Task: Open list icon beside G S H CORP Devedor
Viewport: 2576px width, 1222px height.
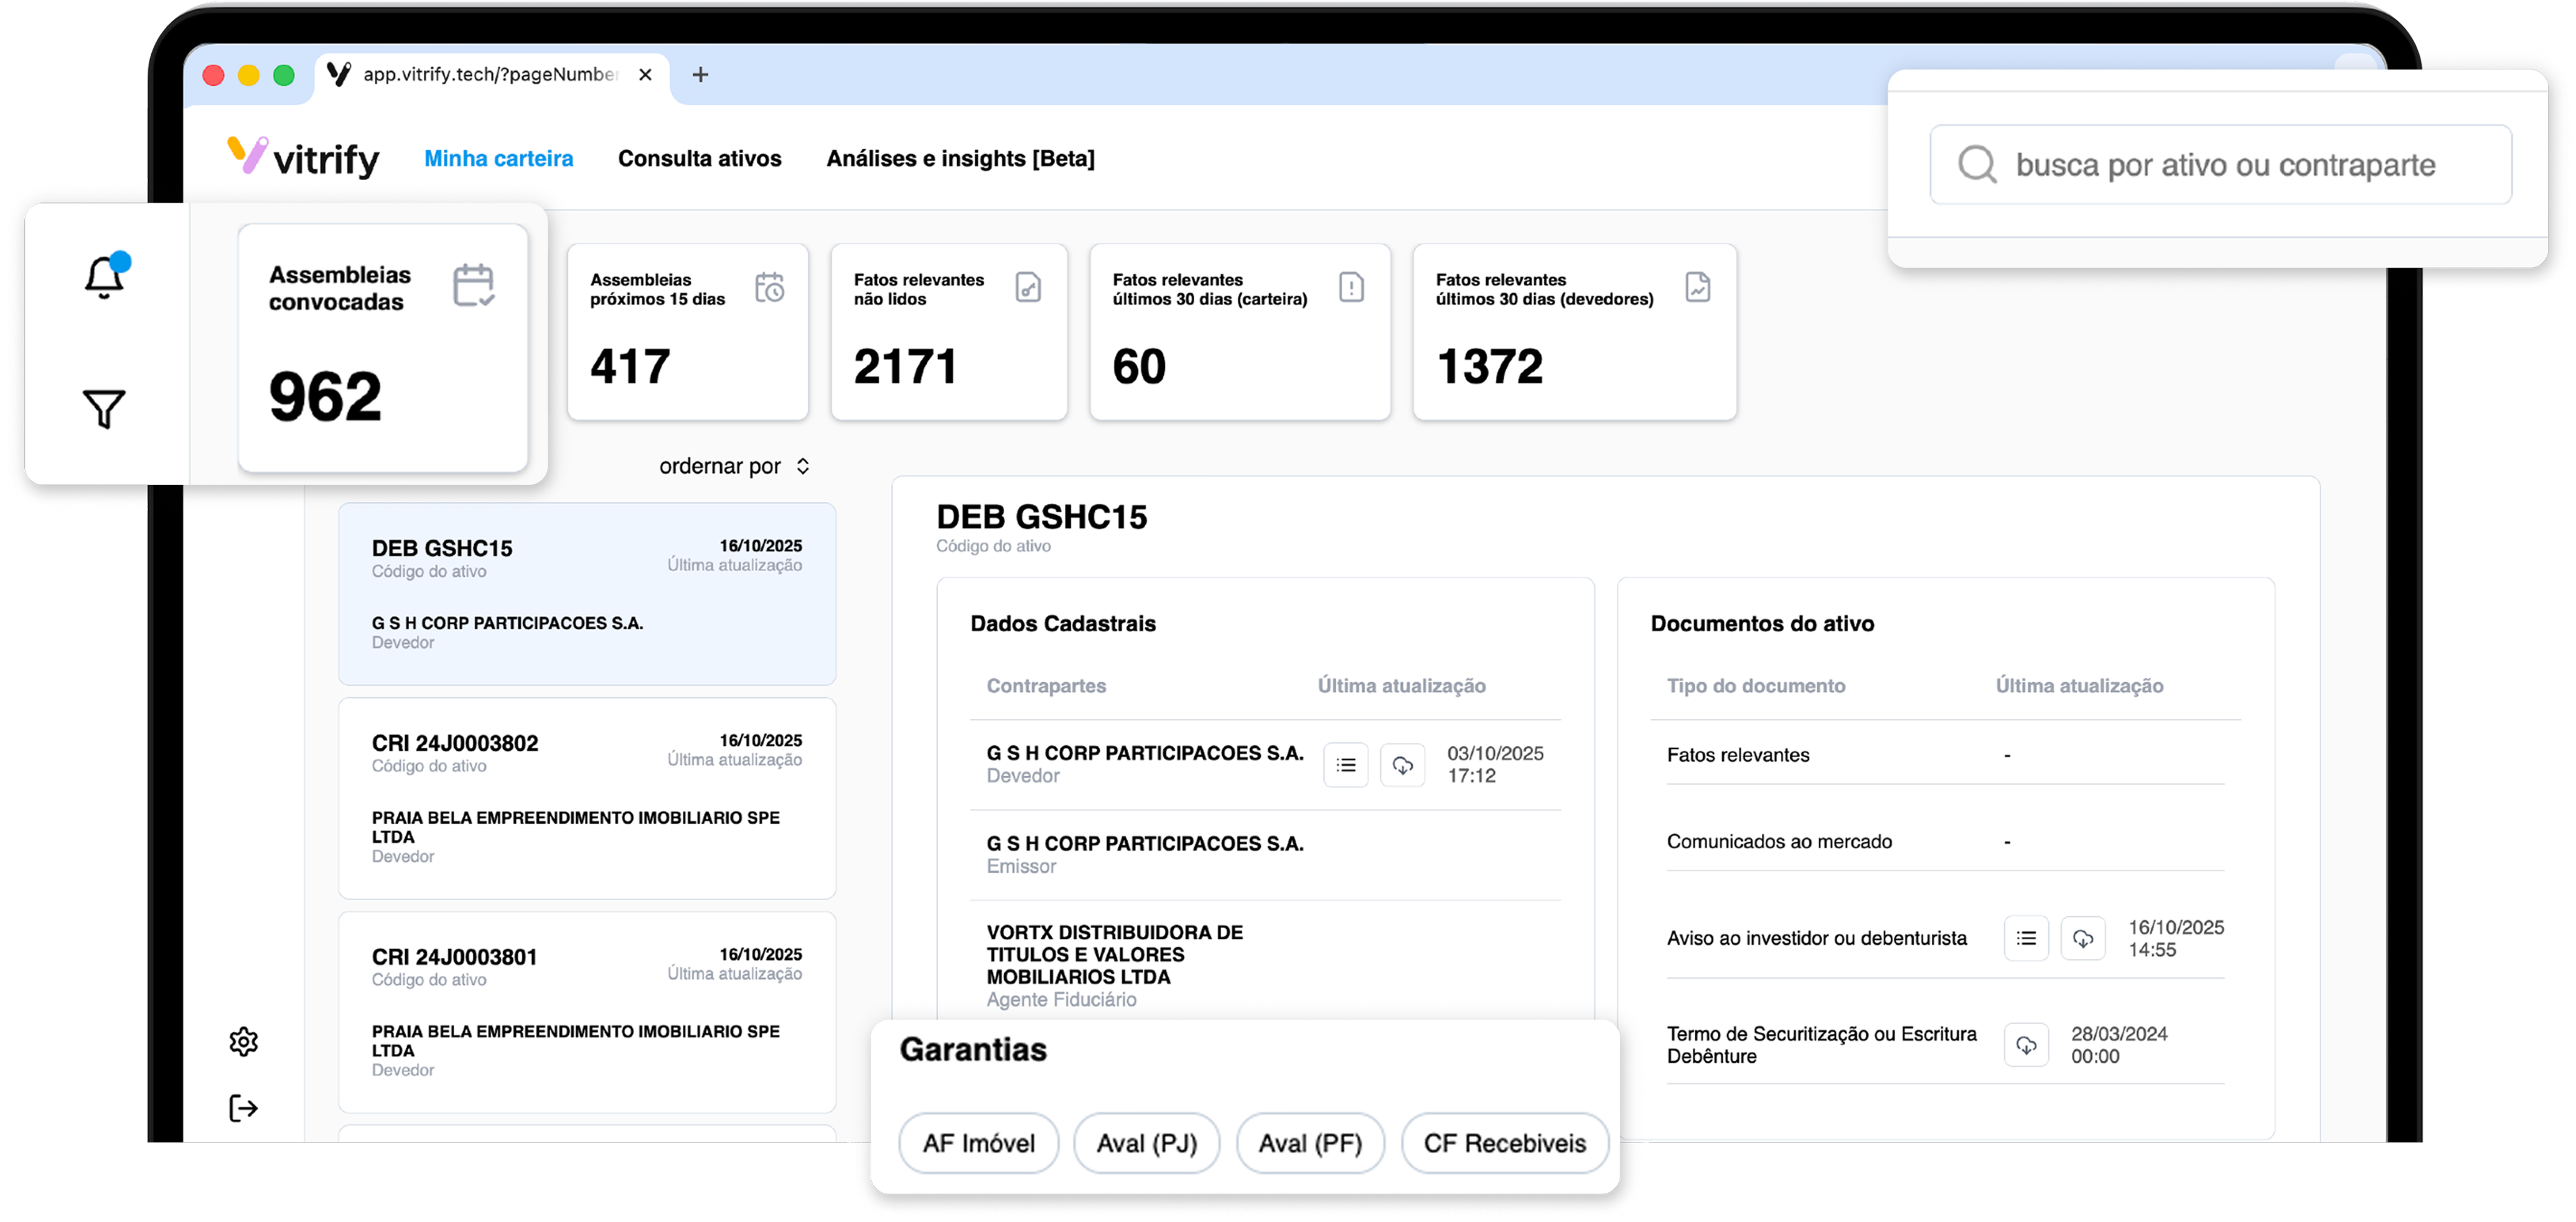Action: click(x=1346, y=765)
